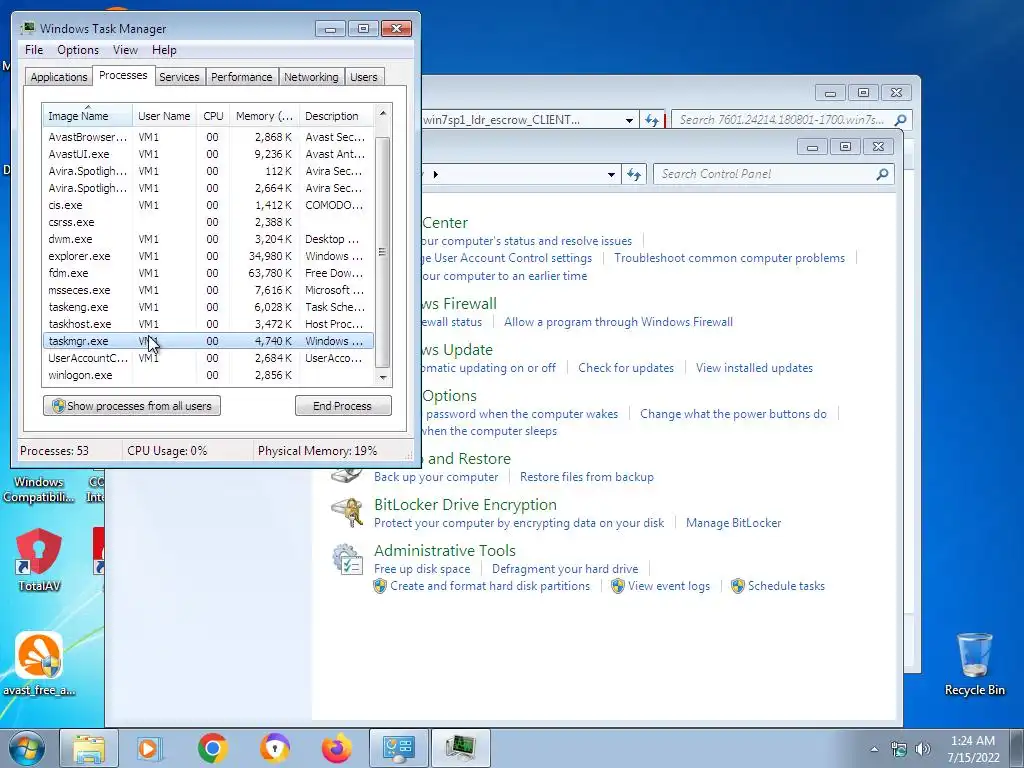Open the Recycle Bin desktop icon
This screenshot has height=768, width=1024.
pos(974,664)
